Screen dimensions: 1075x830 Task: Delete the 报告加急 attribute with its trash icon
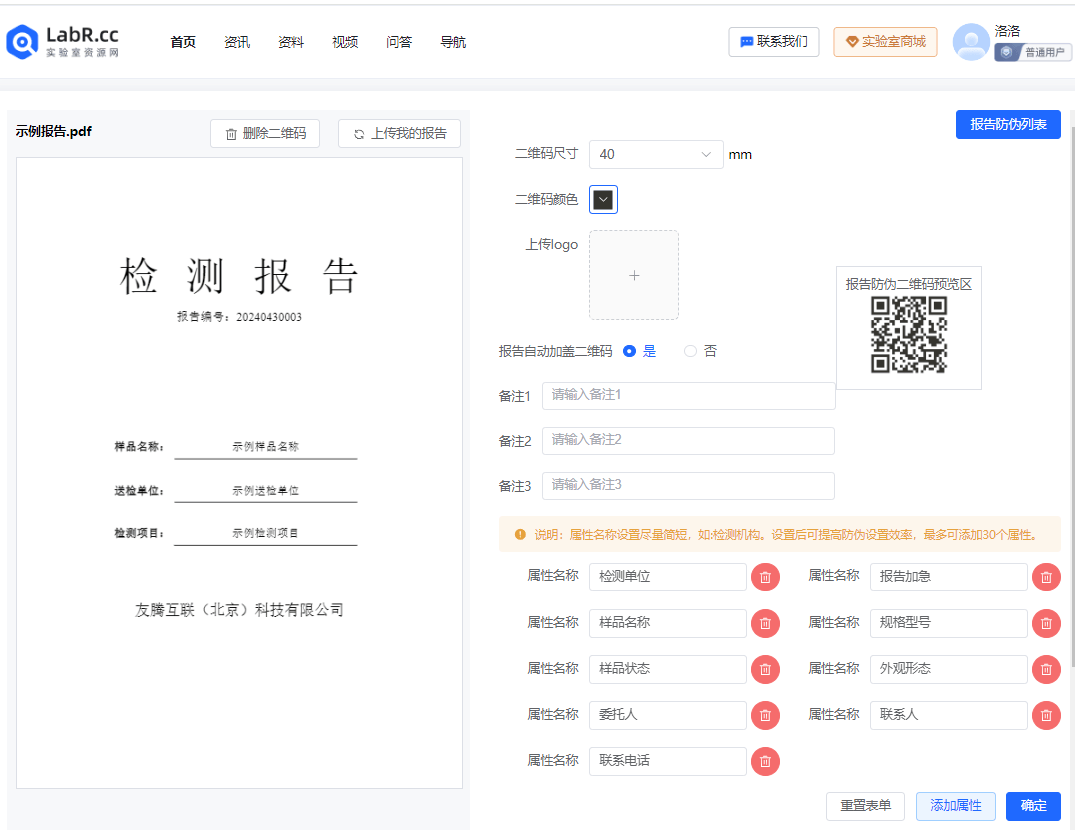coord(1046,577)
